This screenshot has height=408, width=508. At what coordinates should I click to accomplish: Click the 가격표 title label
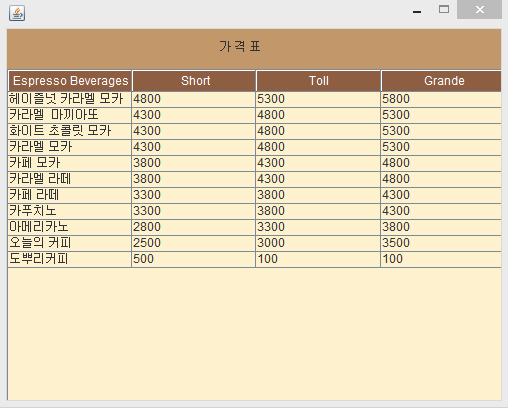(240, 46)
